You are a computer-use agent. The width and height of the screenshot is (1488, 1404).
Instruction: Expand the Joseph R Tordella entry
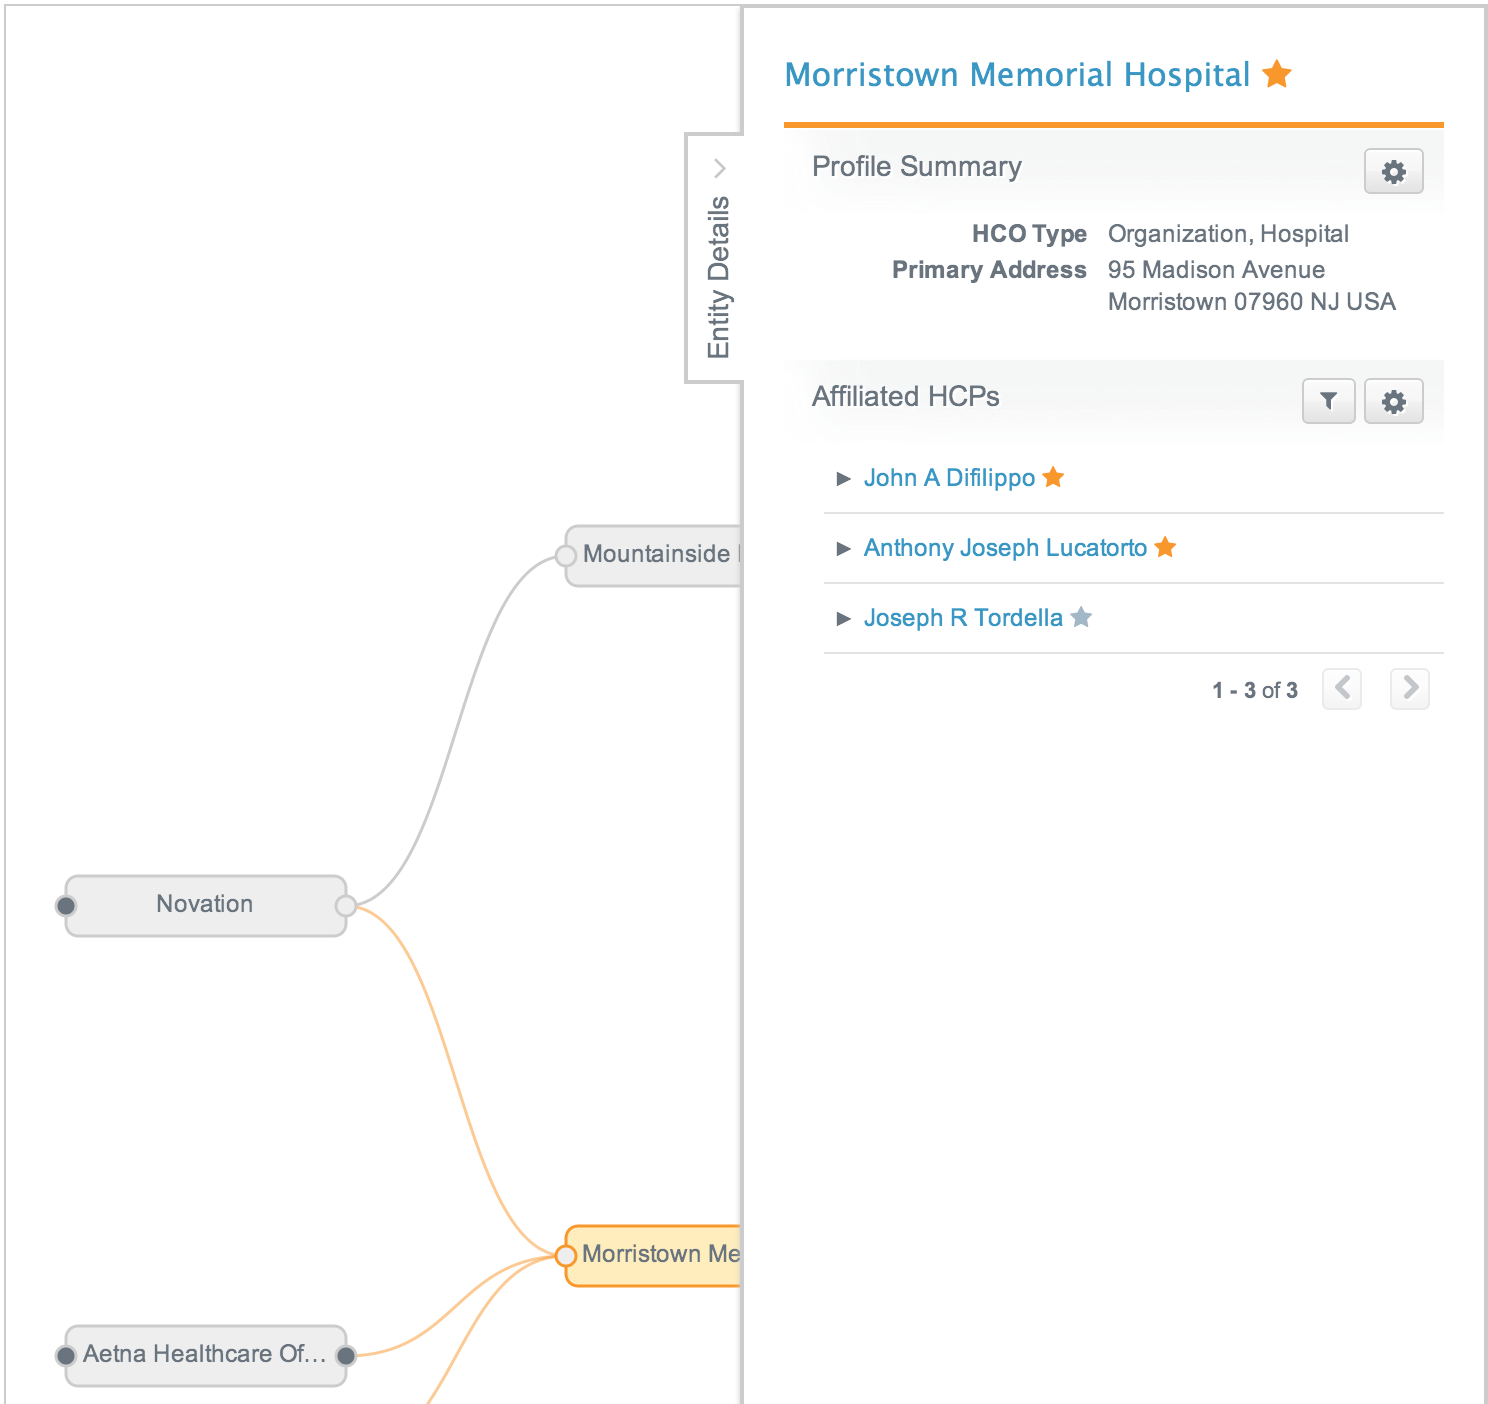pyautogui.click(x=843, y=619)
